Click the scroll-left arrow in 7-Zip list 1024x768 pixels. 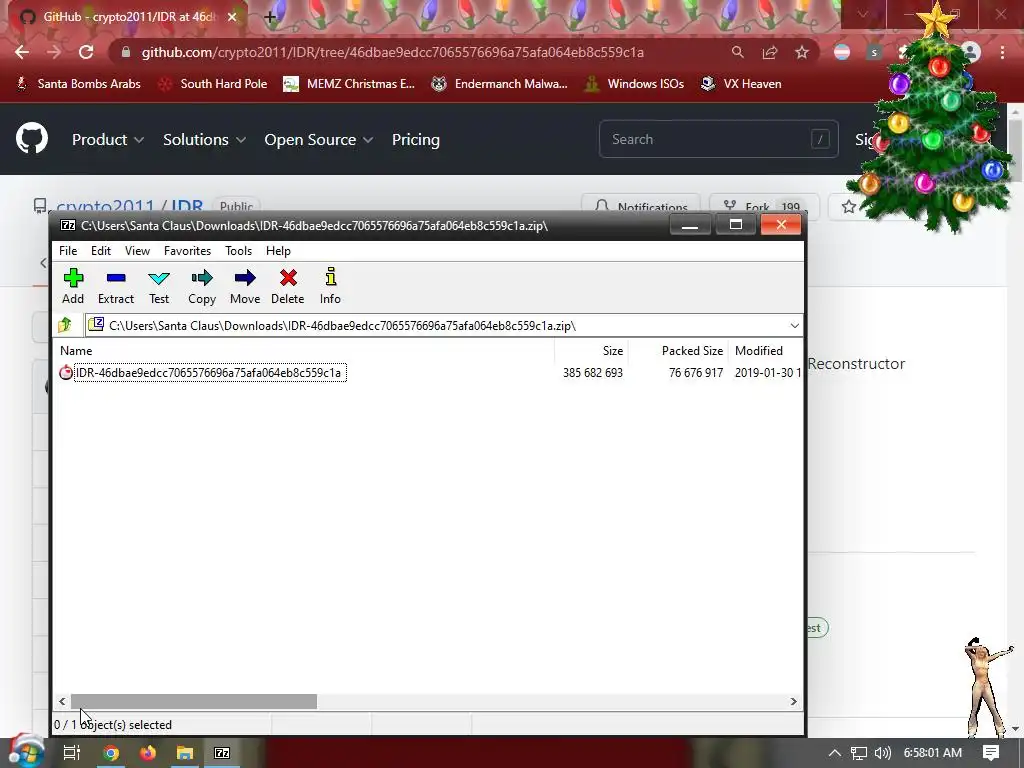click(x=62, y=701)
